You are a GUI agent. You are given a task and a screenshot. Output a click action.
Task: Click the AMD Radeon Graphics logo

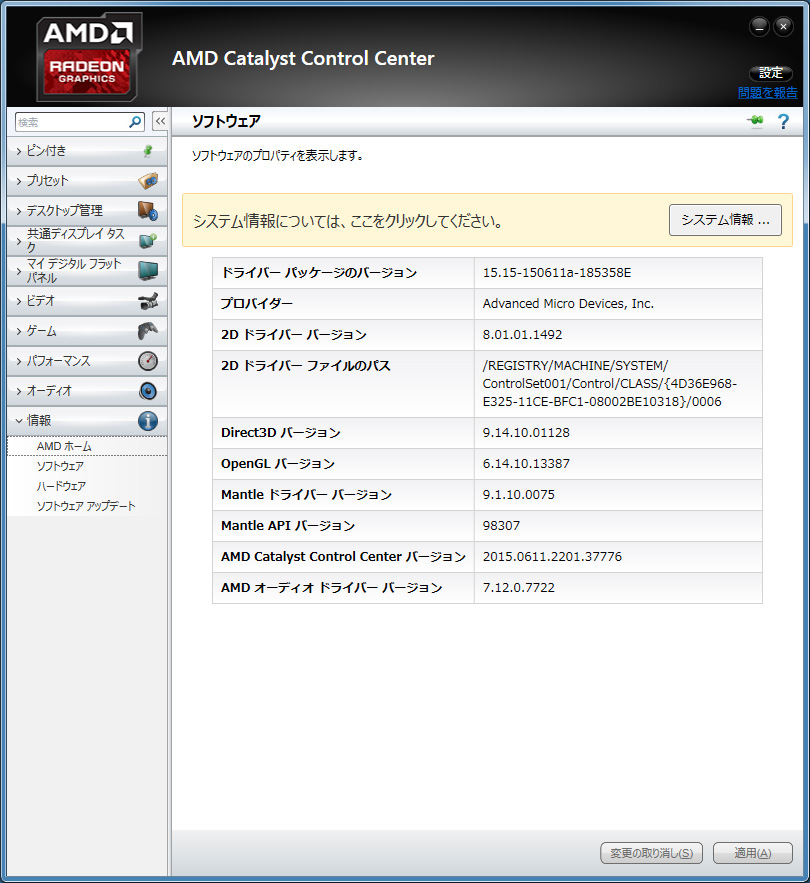pos(88,57)
